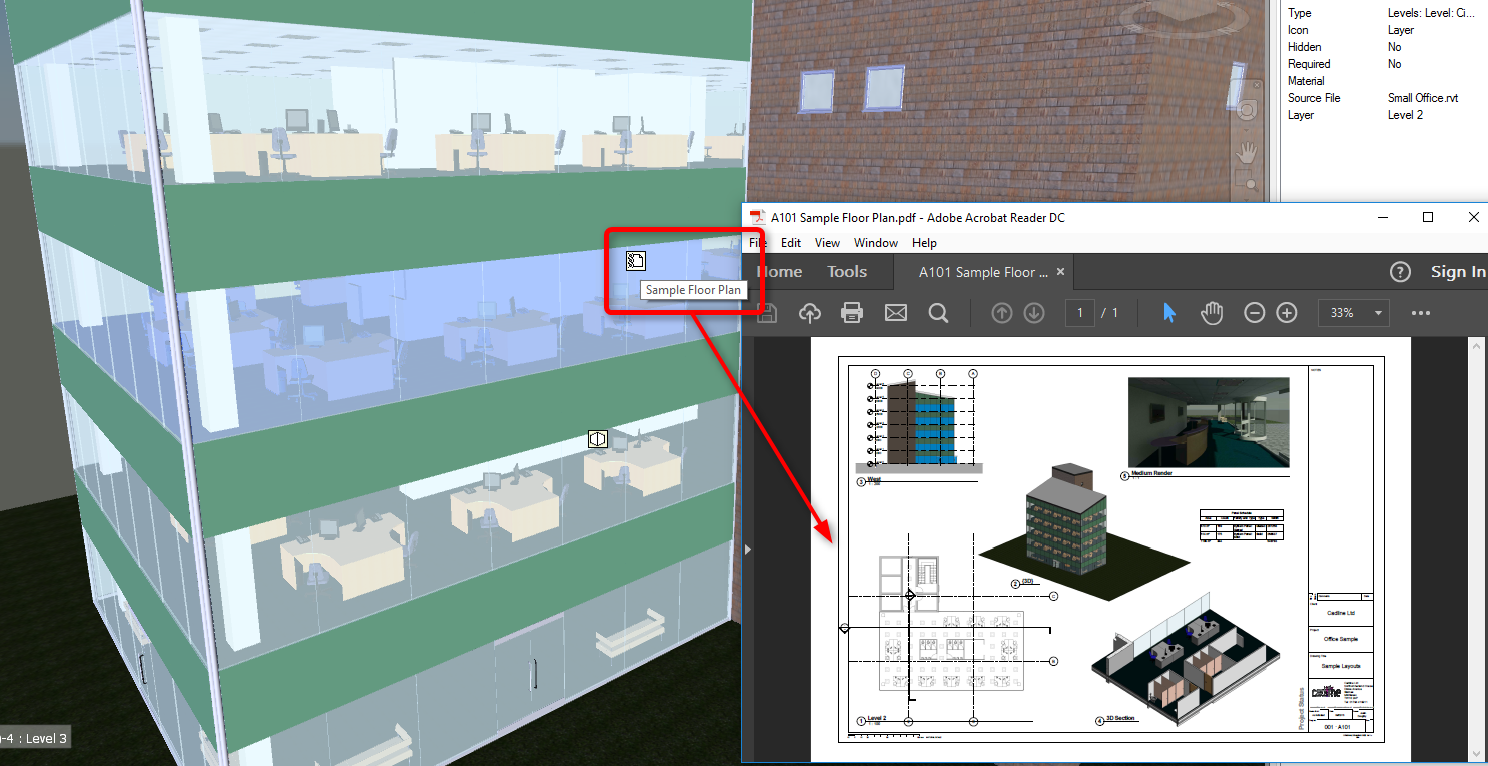1488x766 pixels.
Task: Switch to the Acrobat Tools tab
Action: coord(847,272)
